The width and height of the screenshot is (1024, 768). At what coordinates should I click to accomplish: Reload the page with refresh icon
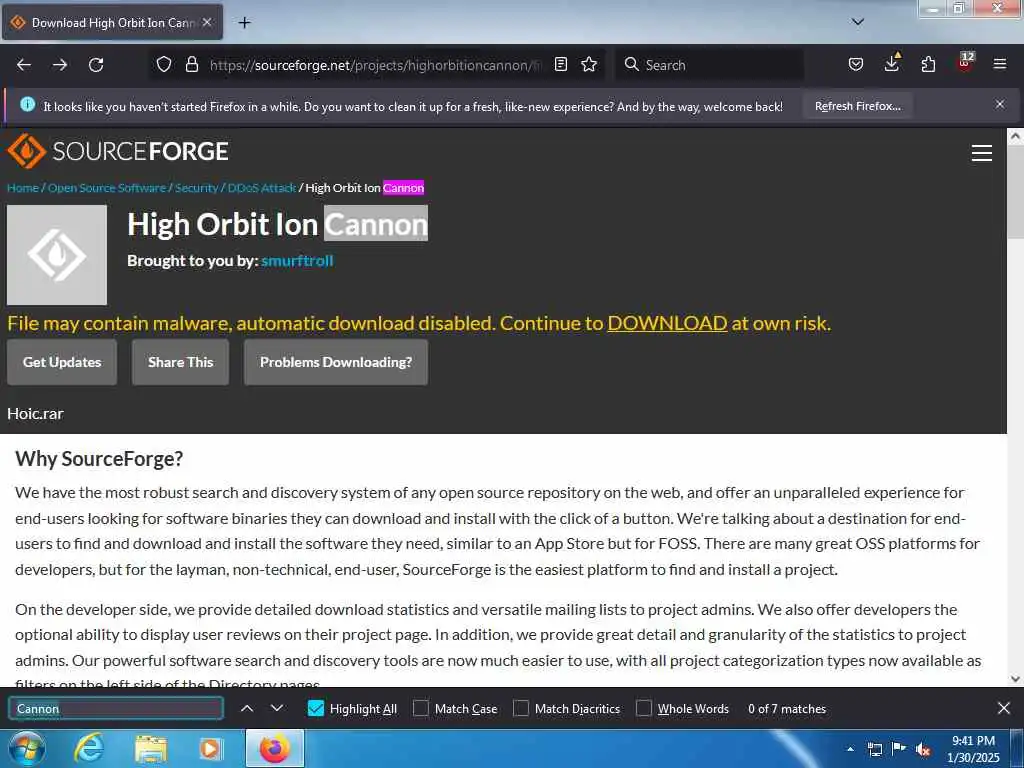(96, 65)
